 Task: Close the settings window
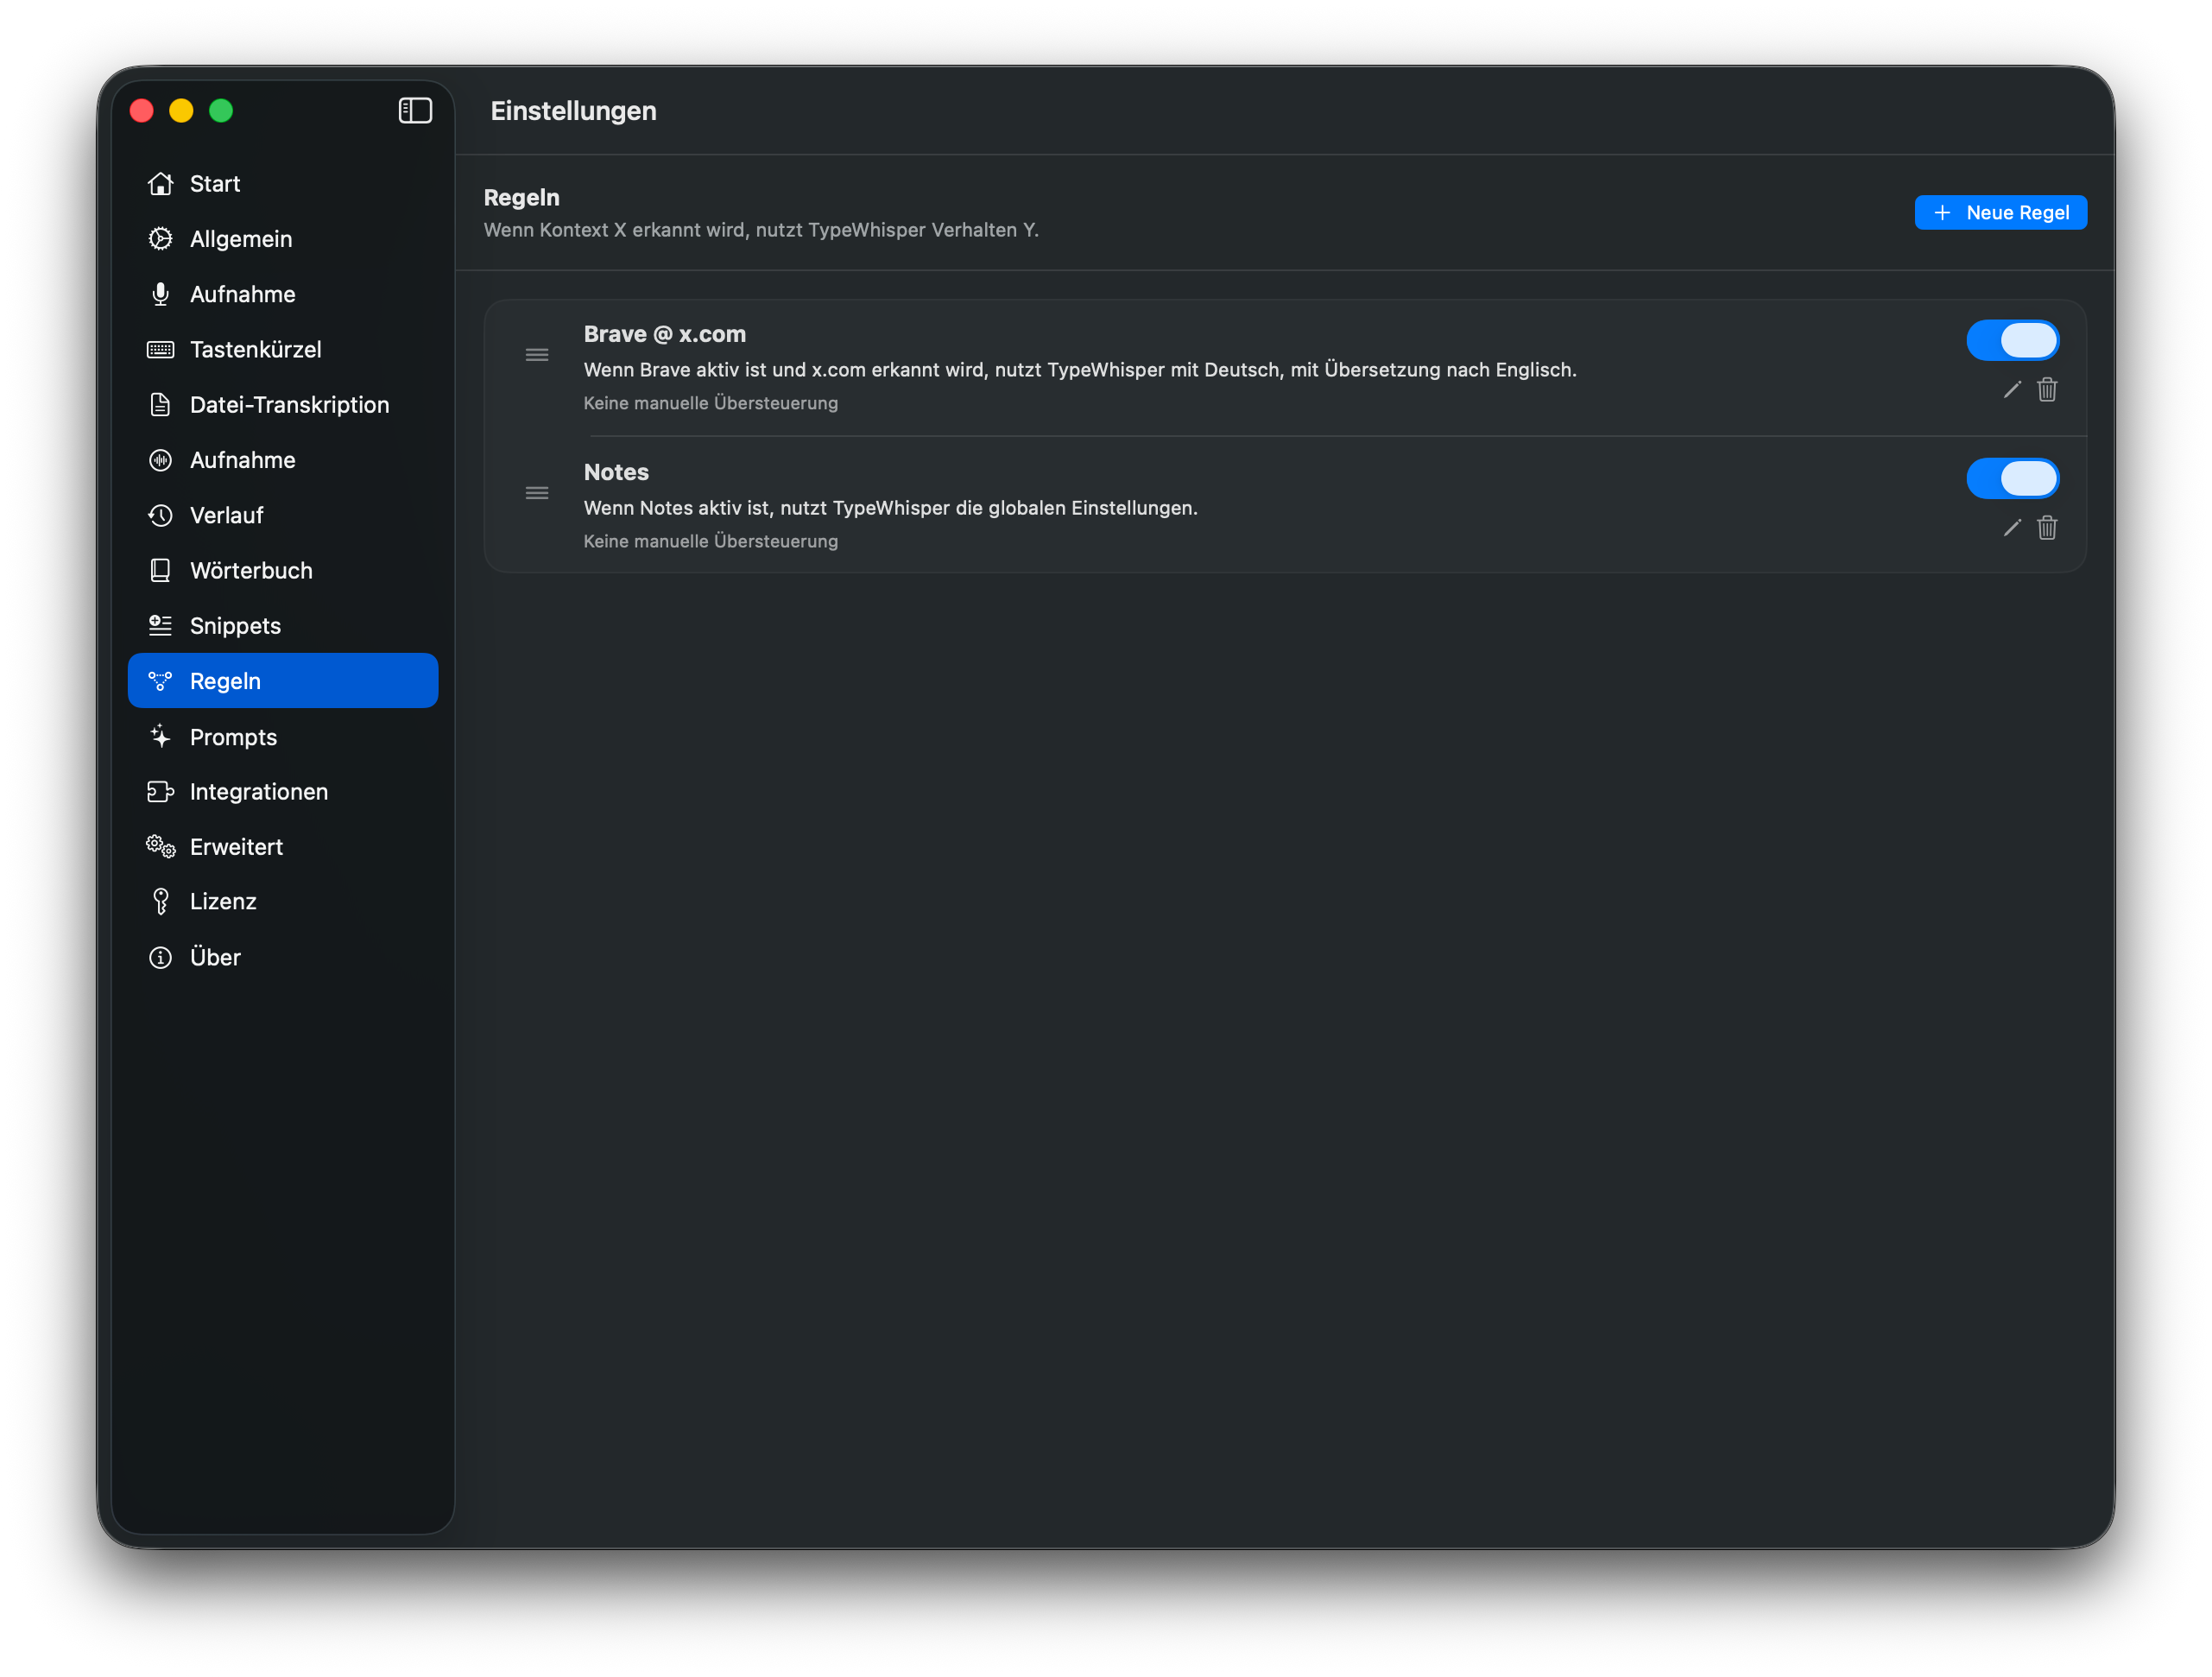click(142, 111)
